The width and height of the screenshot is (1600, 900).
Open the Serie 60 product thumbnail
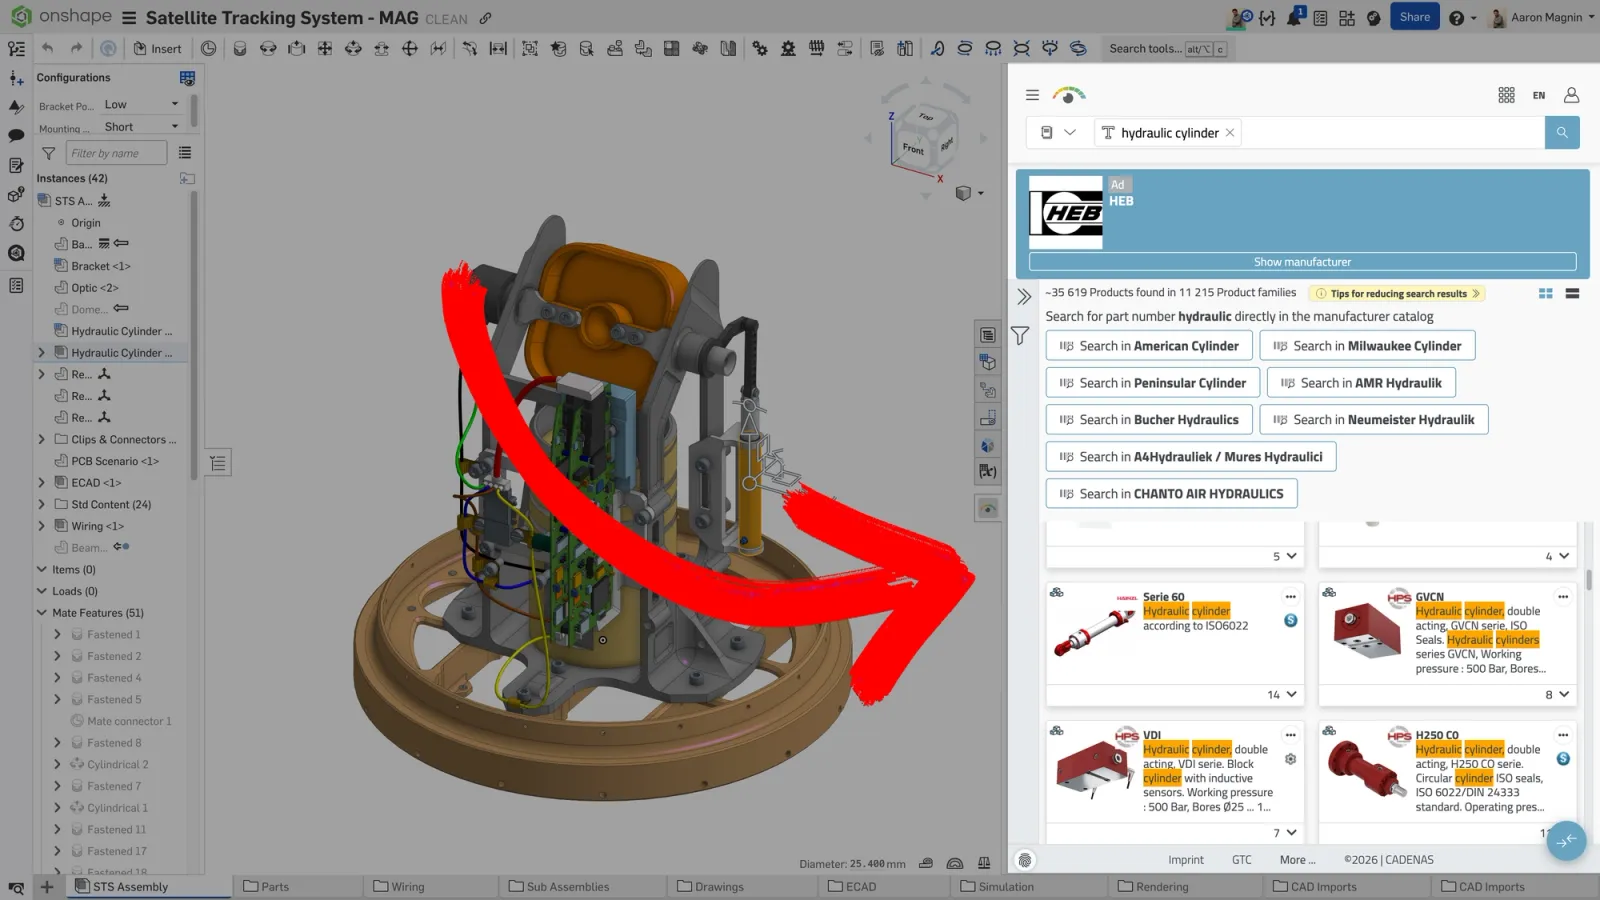tap(1096, 630)
